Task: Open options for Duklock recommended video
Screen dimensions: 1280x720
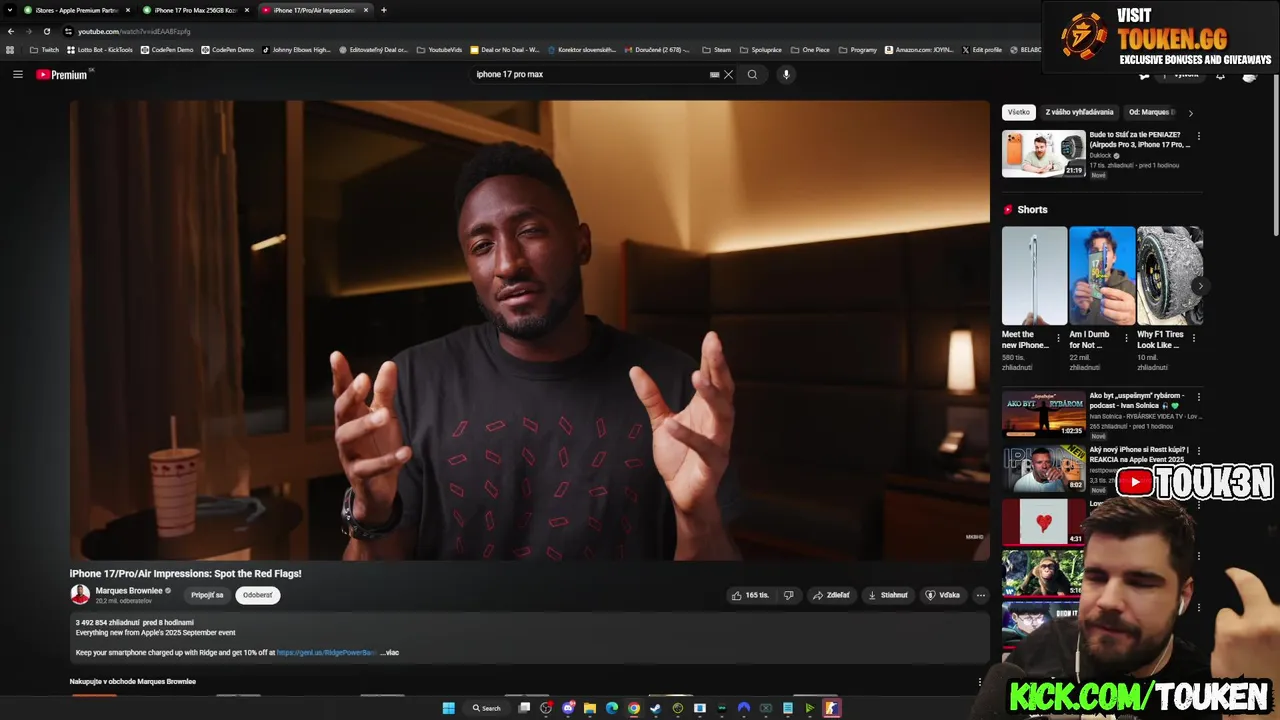Action: click(1198, 136)
